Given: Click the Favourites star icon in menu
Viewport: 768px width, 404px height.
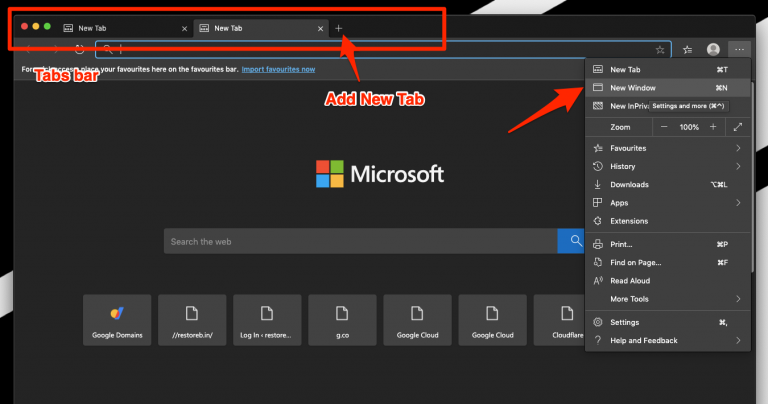Looking at the screenshot, I should pyautogui.click(x=598, y=148).
